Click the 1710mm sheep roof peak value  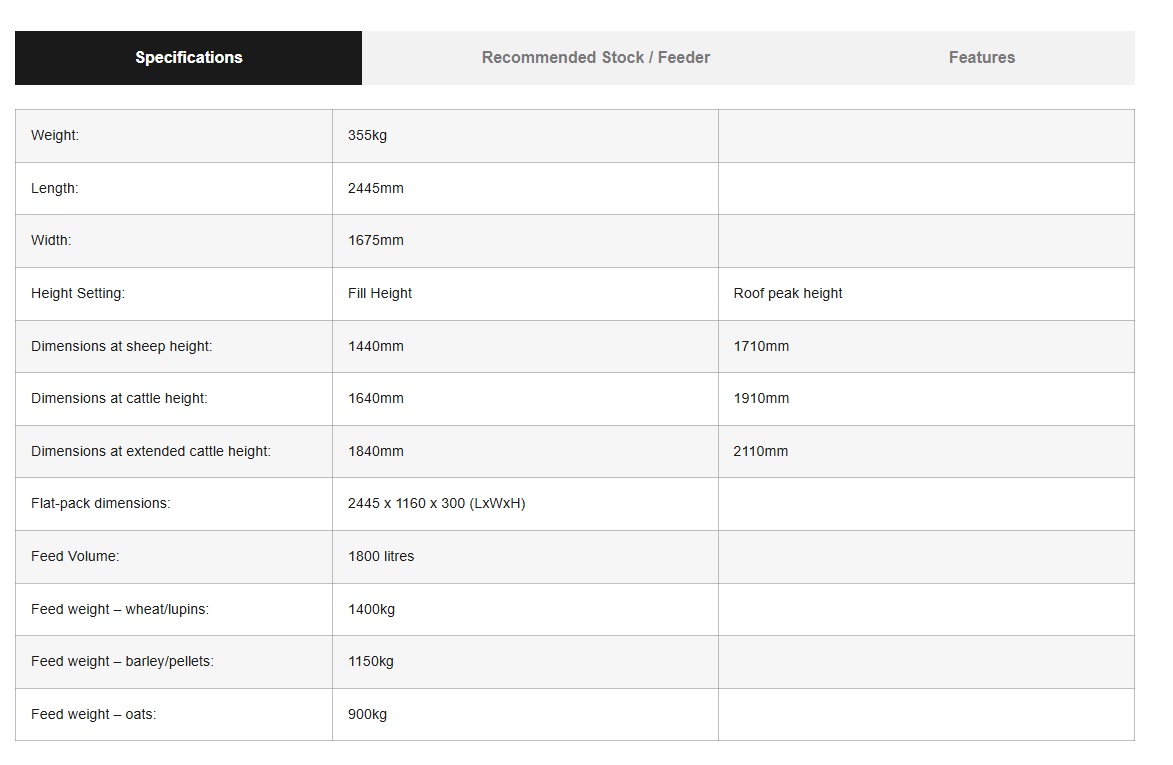click(761, 346)
